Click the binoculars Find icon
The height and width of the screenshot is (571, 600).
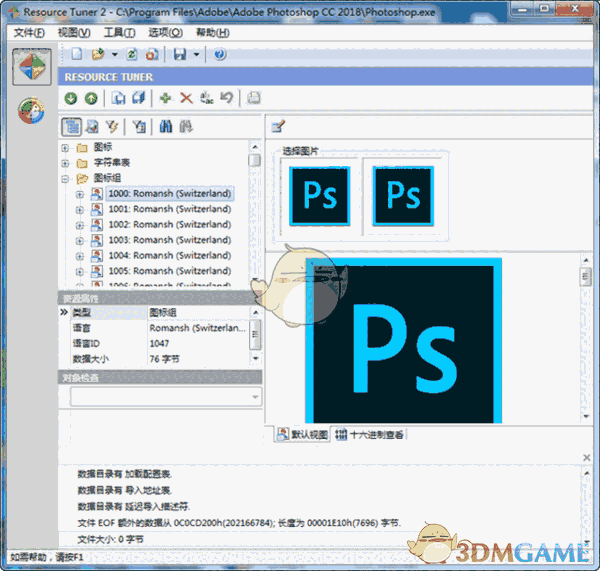pyautogui.click(x=166, y=126)
